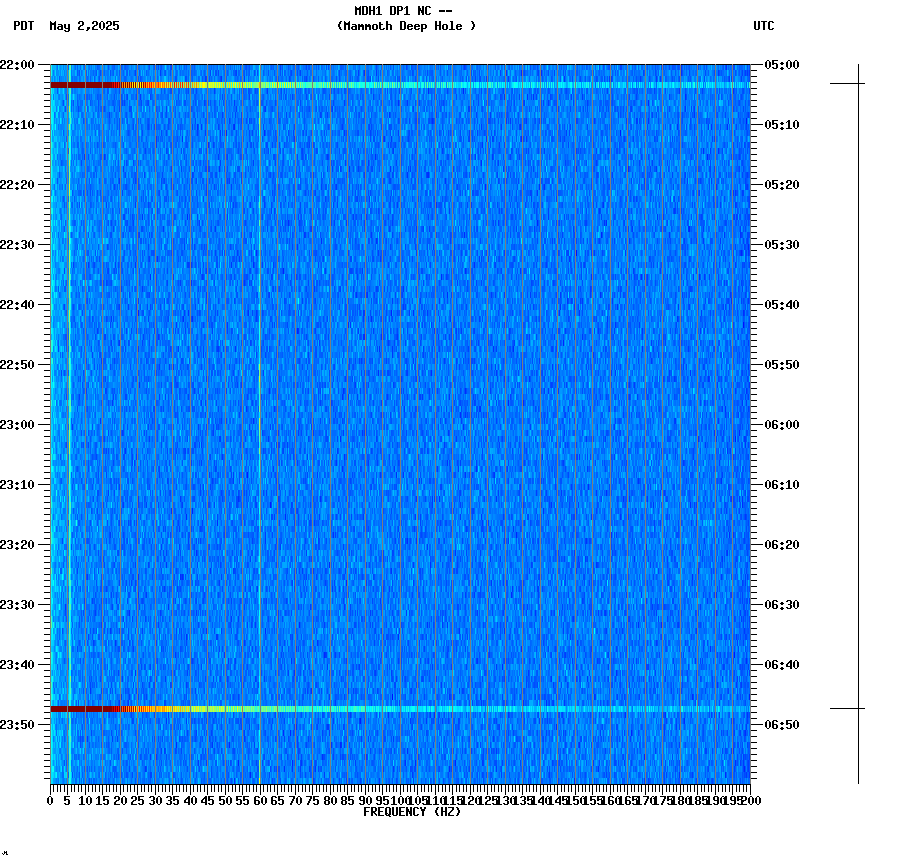Click the small .m text at bottom left
The image size is (902, 864).
click(x=7, y=855)
